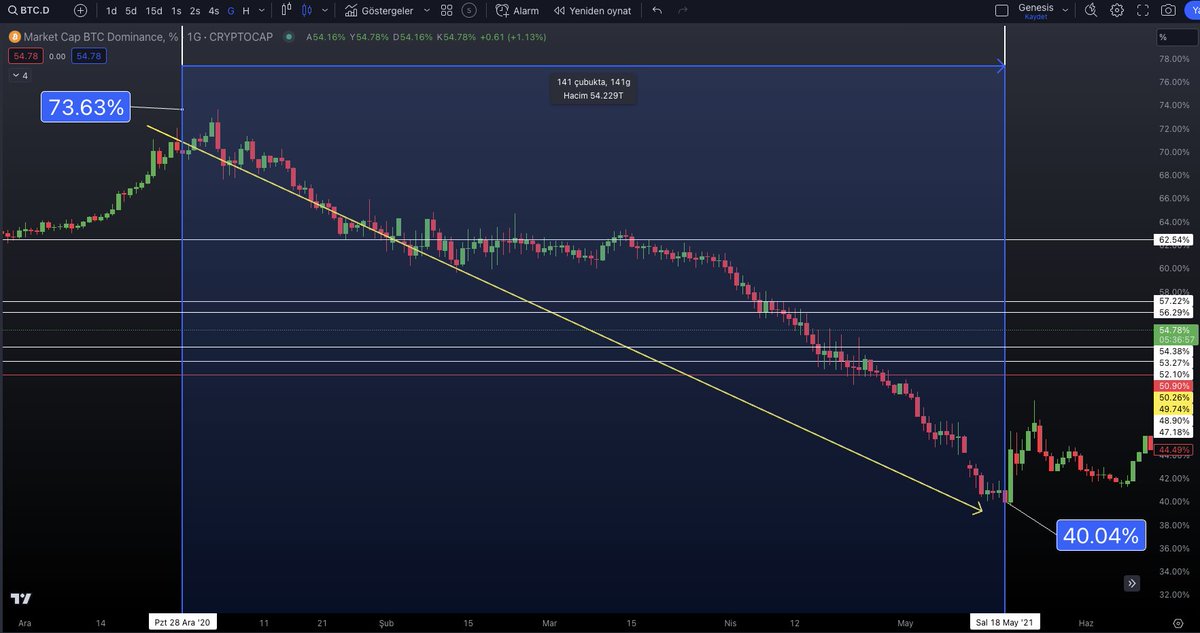The image size is (1200, 633).
Task: Click the TradingView logo
Action: click(21, 598)
